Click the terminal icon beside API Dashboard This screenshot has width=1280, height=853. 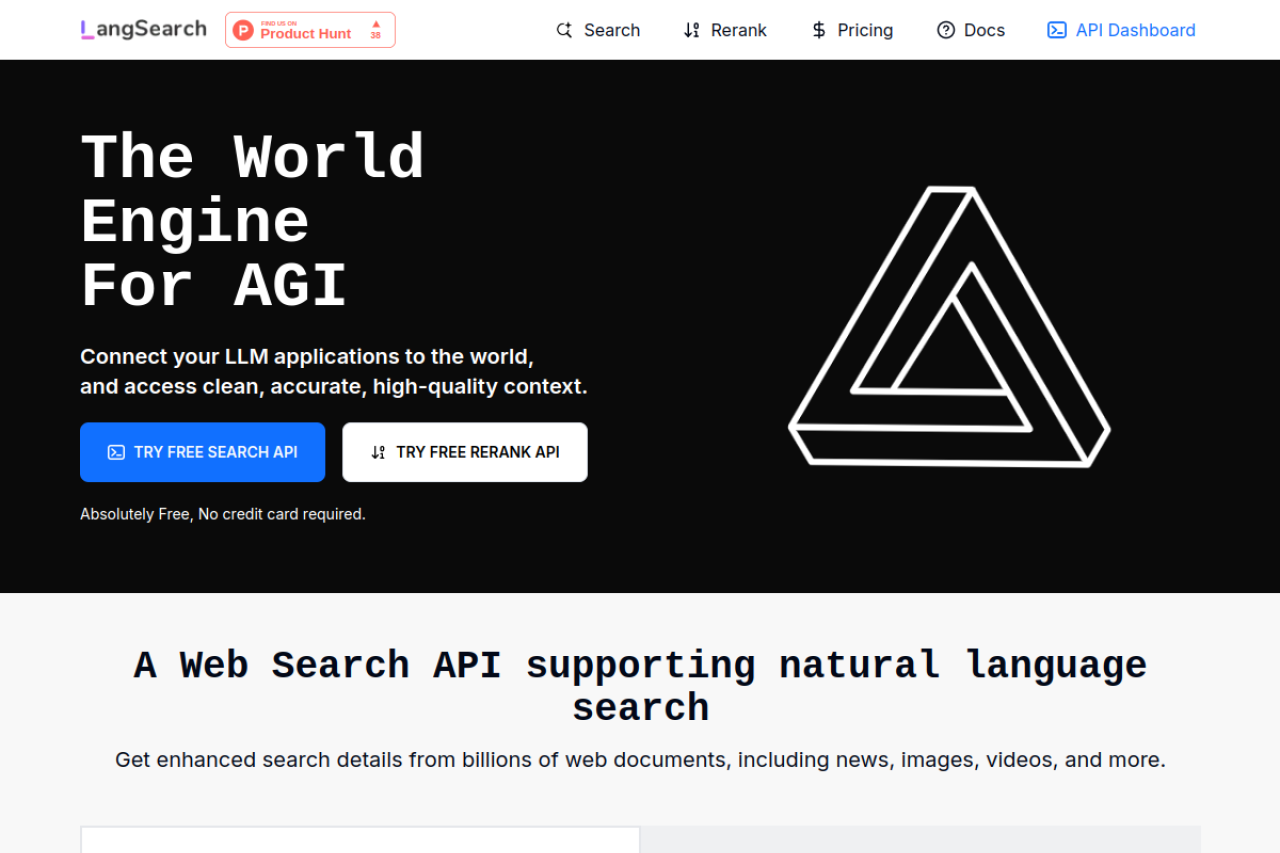coord(1057,30)
